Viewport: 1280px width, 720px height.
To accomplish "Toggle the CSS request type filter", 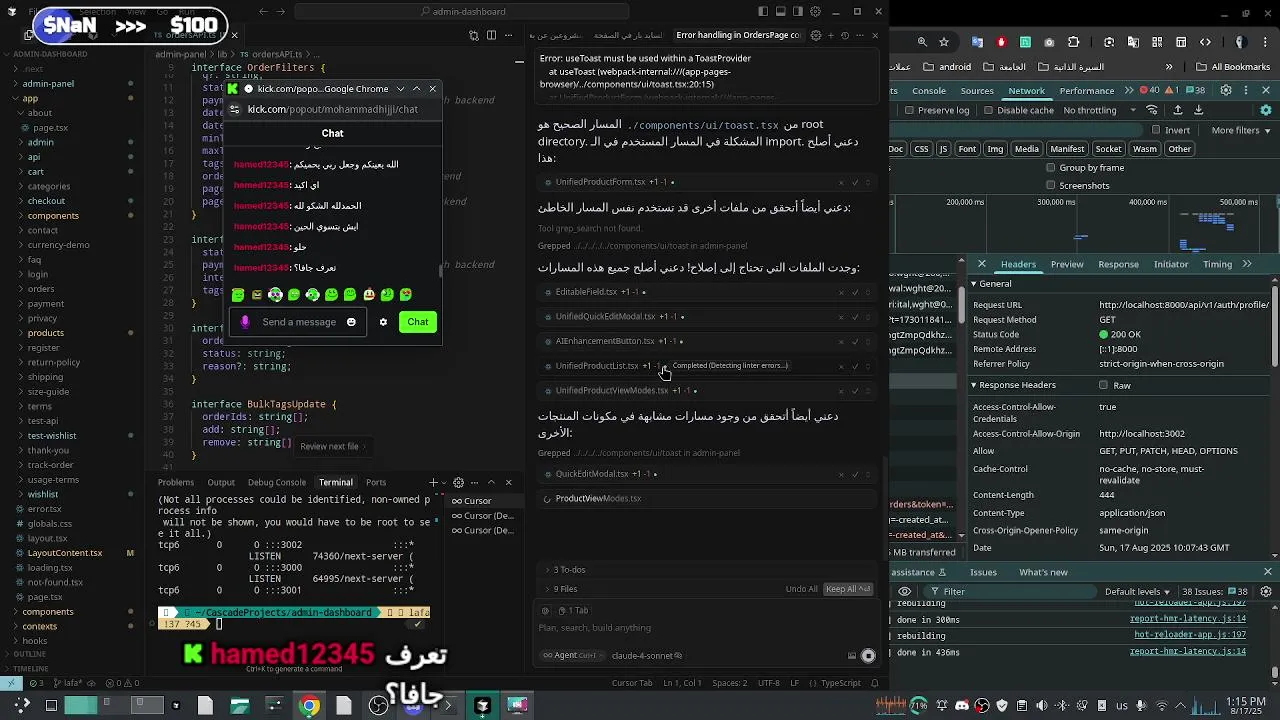I will pyautogui.click(x=921, y=149).
